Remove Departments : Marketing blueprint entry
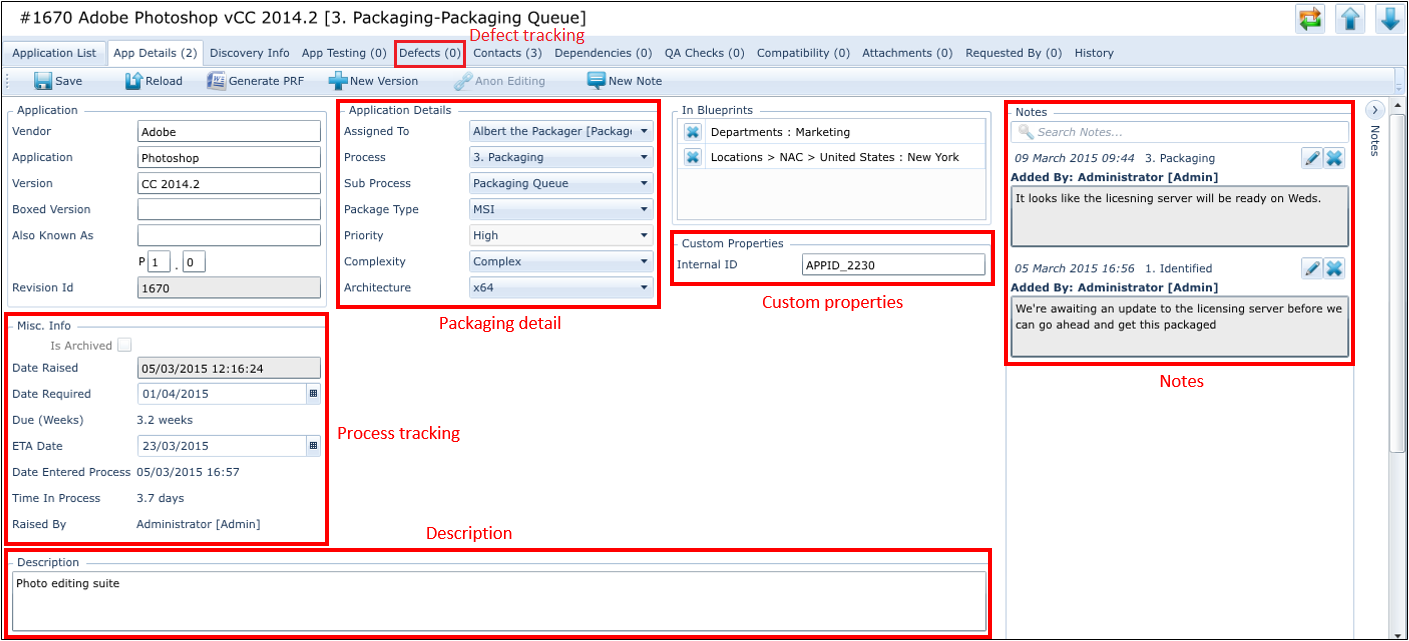1409x641 pixels. tap(692, 132)
